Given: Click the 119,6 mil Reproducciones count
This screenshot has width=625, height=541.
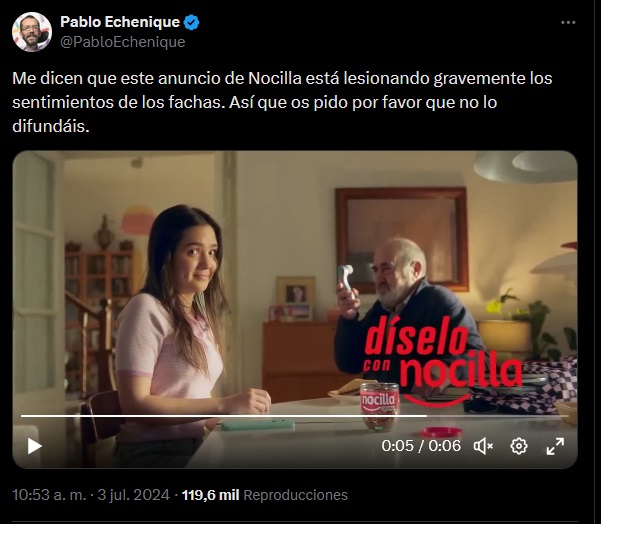Looking at the screenshot, I should click(265, 495).
